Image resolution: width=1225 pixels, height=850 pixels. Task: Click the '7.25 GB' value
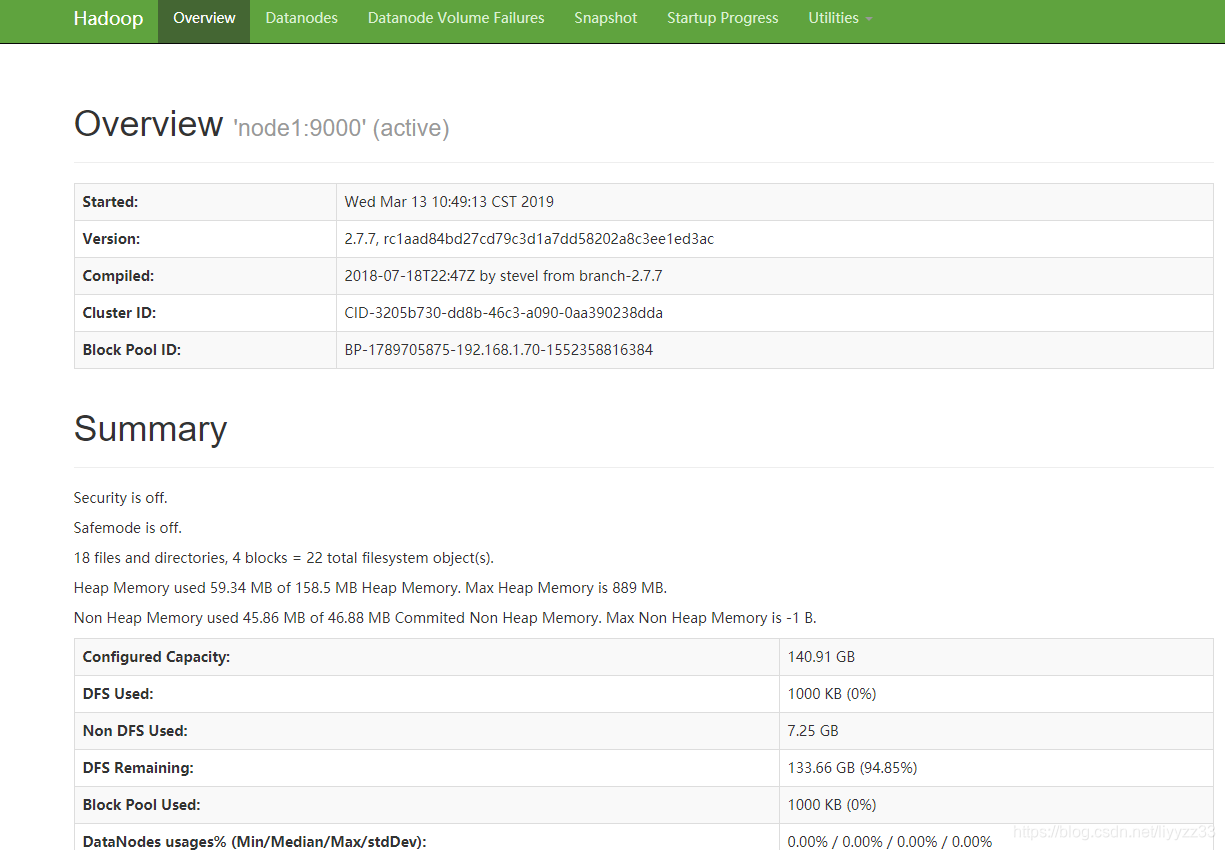click(813, 731)
